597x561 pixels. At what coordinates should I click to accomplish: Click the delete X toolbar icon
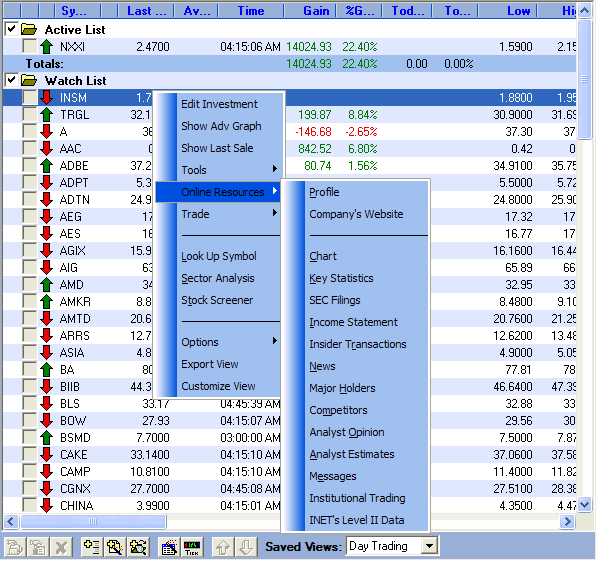pos(61,548)
